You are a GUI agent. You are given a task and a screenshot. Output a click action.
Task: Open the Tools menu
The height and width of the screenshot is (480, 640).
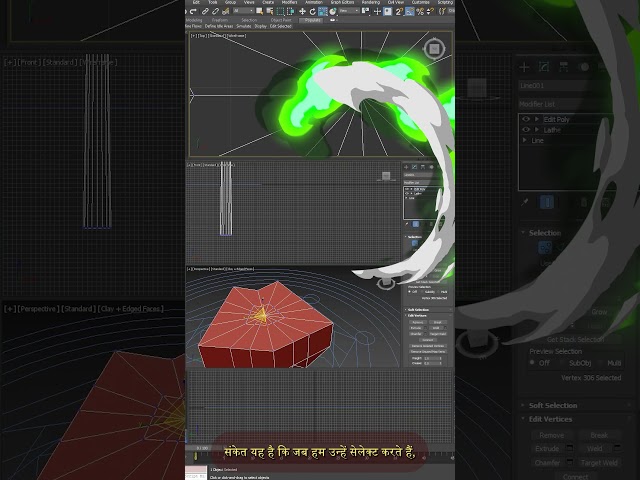coord(213,2)
